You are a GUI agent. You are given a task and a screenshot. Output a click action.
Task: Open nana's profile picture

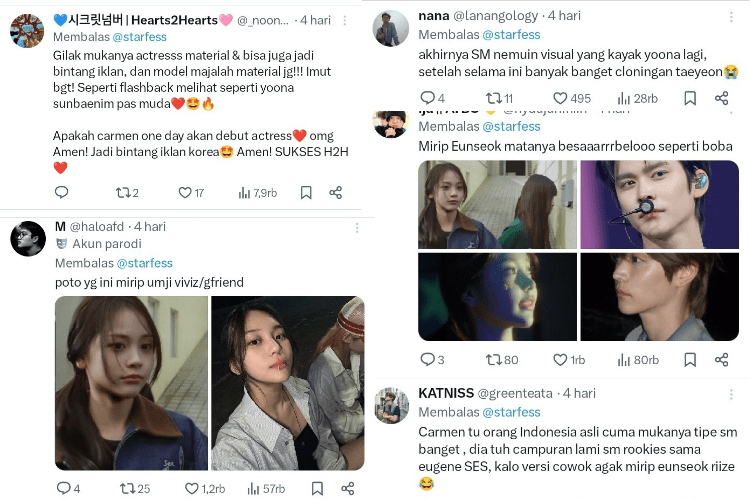391,28
